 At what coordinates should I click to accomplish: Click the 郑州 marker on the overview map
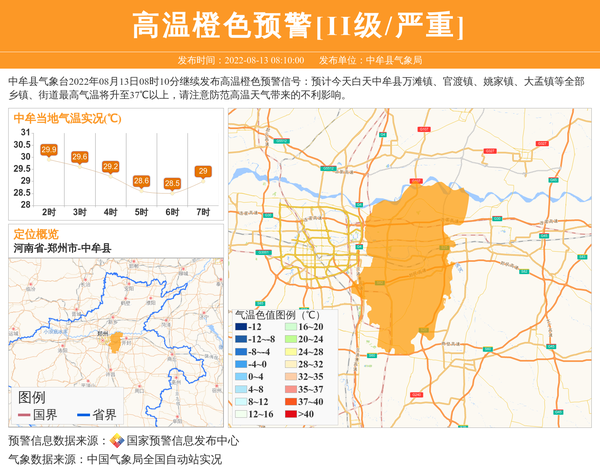103,334
